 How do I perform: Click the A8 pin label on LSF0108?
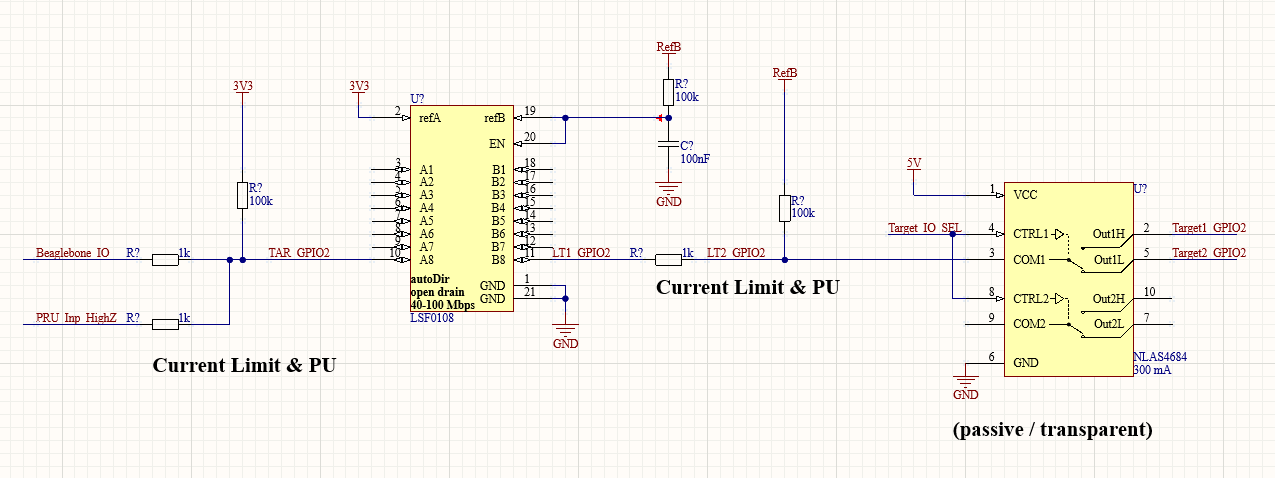(x=427, y=260)
